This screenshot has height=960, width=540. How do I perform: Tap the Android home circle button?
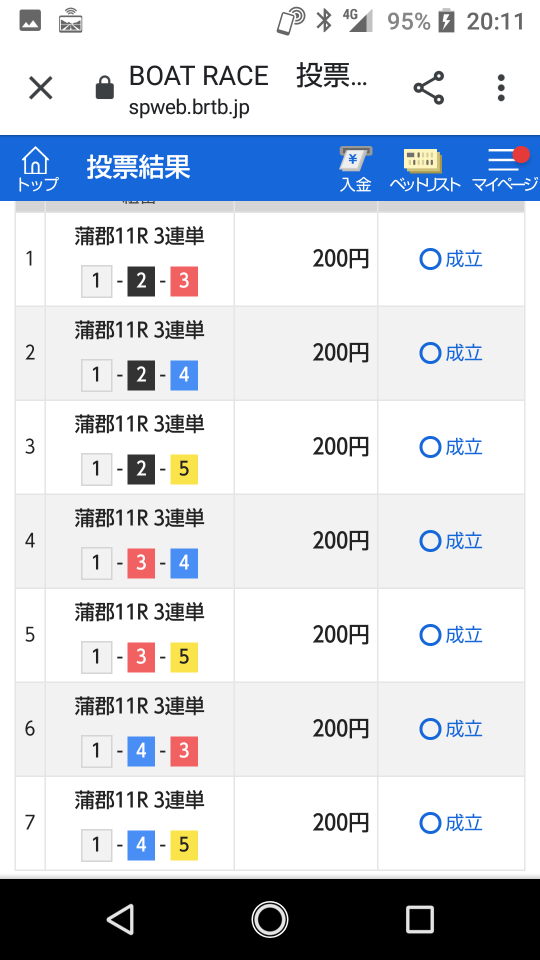tap(269, 919)
